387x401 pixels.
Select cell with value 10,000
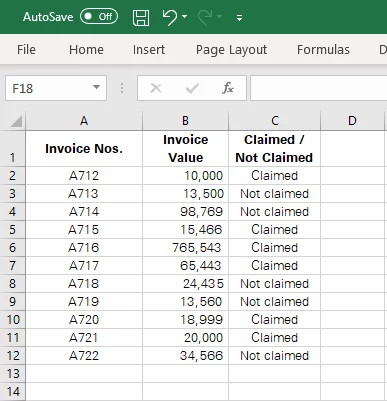[185, 176]
